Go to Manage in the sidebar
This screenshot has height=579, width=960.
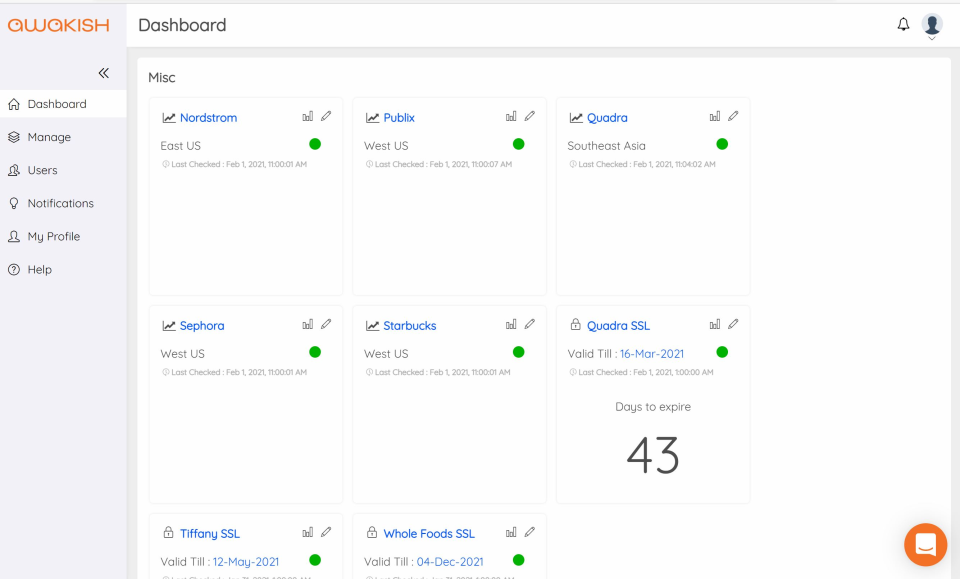pyautogui.click(x=49, y=137)
